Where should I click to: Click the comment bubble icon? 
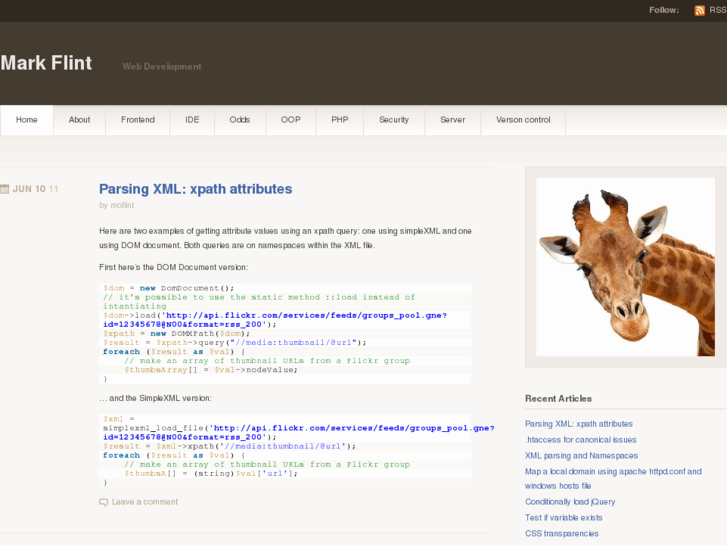(104, 502)
